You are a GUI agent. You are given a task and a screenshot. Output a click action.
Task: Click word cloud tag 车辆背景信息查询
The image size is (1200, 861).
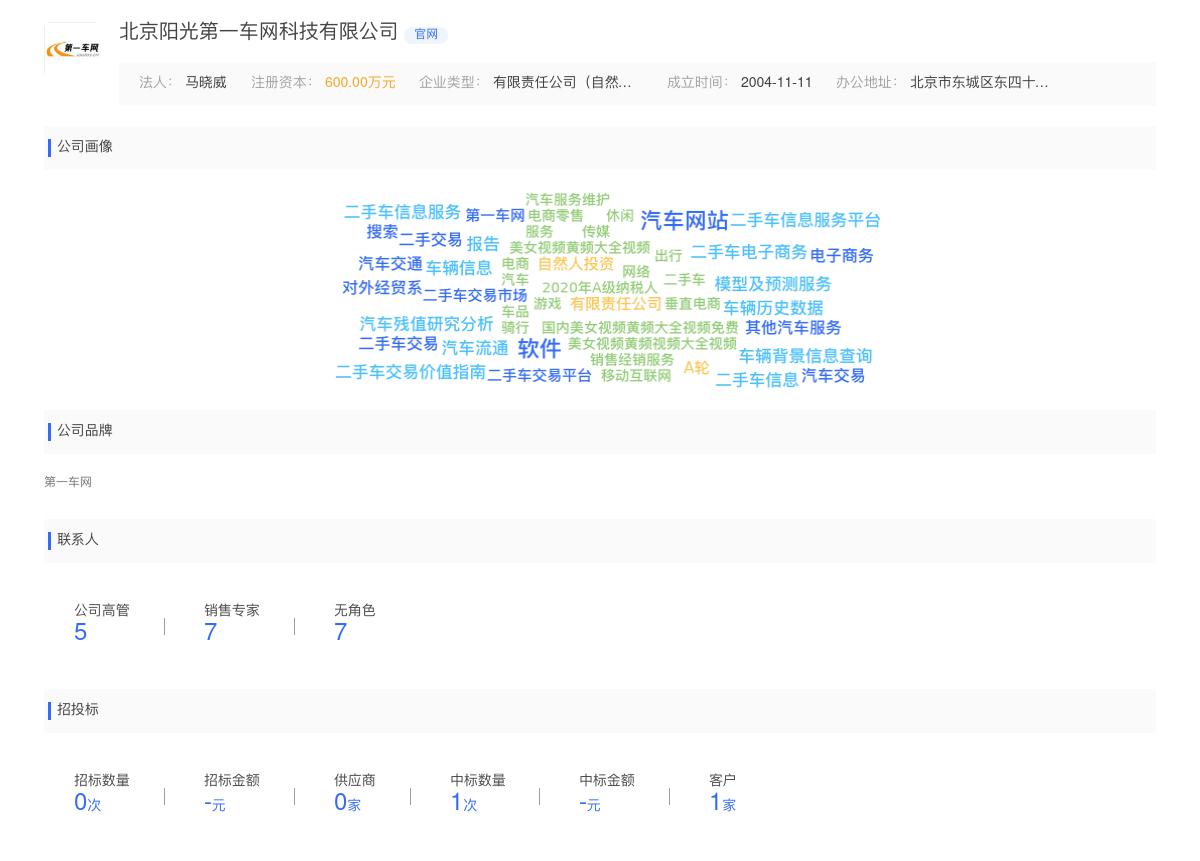(x=806, y=356)
